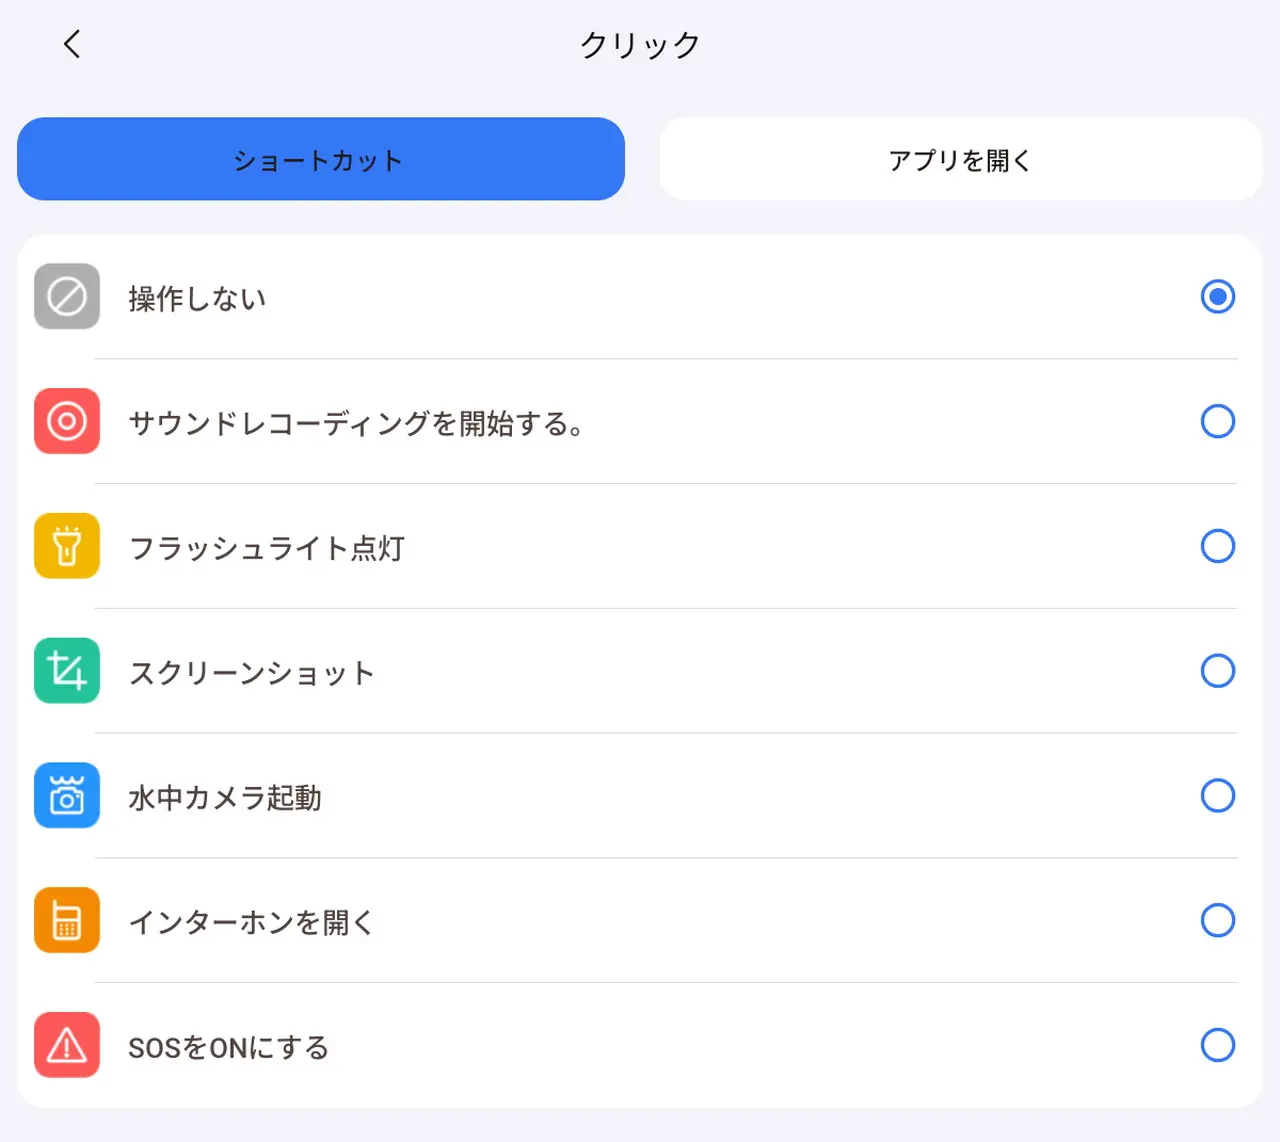
Task: Choose screenshot using its radio button
Action: [x=1218, y=671]
